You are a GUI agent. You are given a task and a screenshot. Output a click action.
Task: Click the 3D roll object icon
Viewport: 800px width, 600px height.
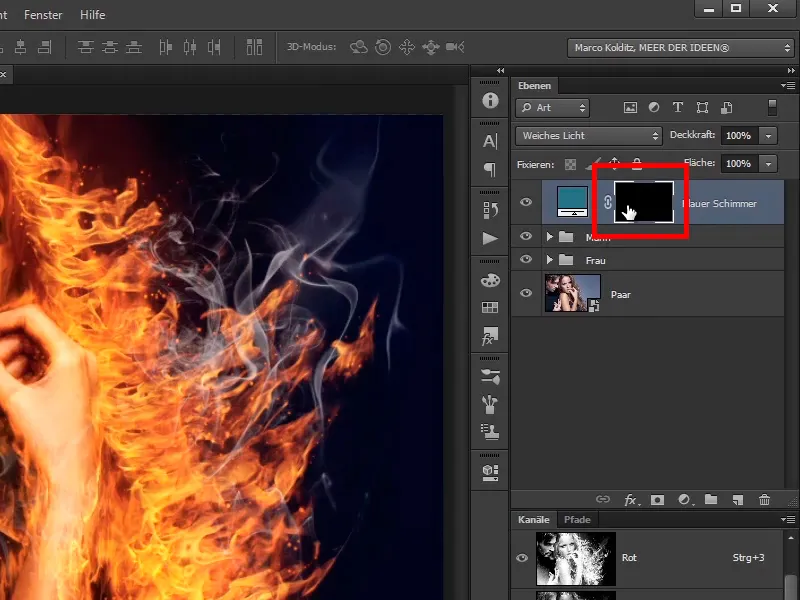[383, 47]
